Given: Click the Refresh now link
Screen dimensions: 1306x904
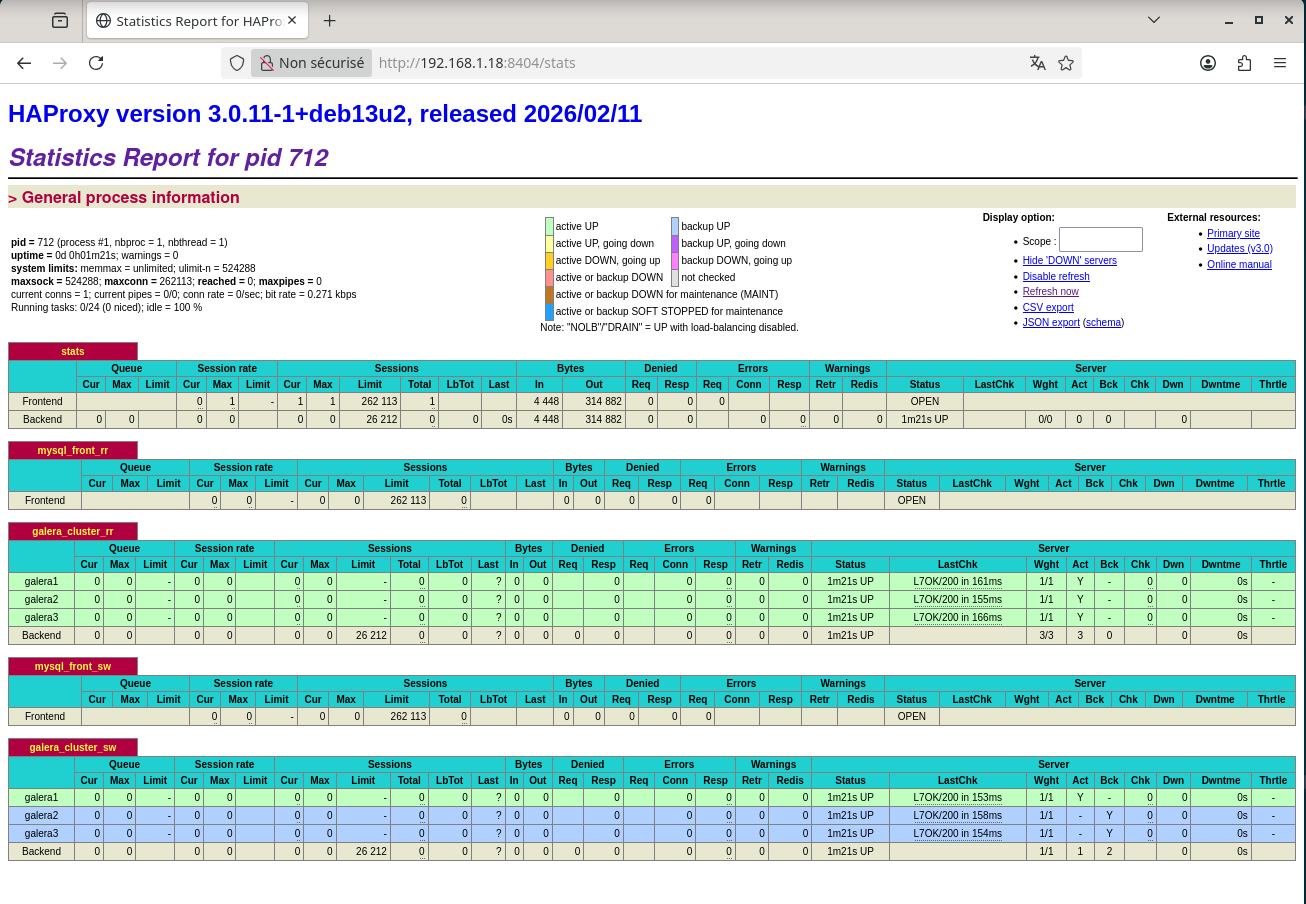Looking at the screenshot, I should (1051, 292).
